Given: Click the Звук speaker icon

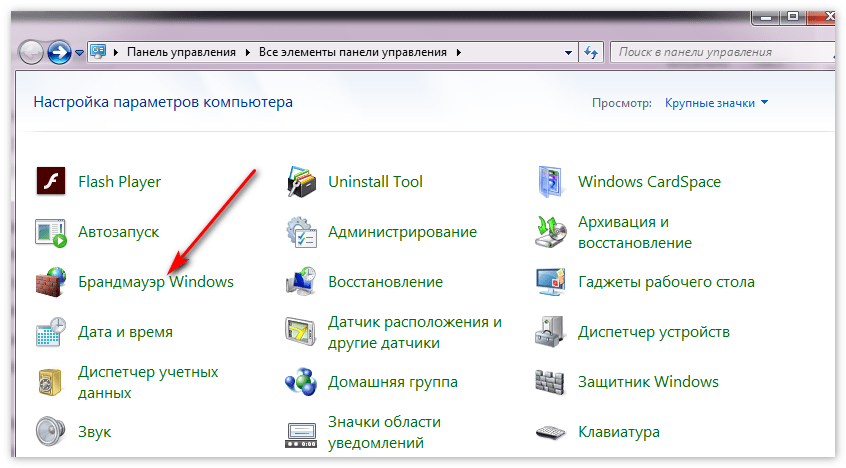Looking at the screenshot, I should pos(51,431).
